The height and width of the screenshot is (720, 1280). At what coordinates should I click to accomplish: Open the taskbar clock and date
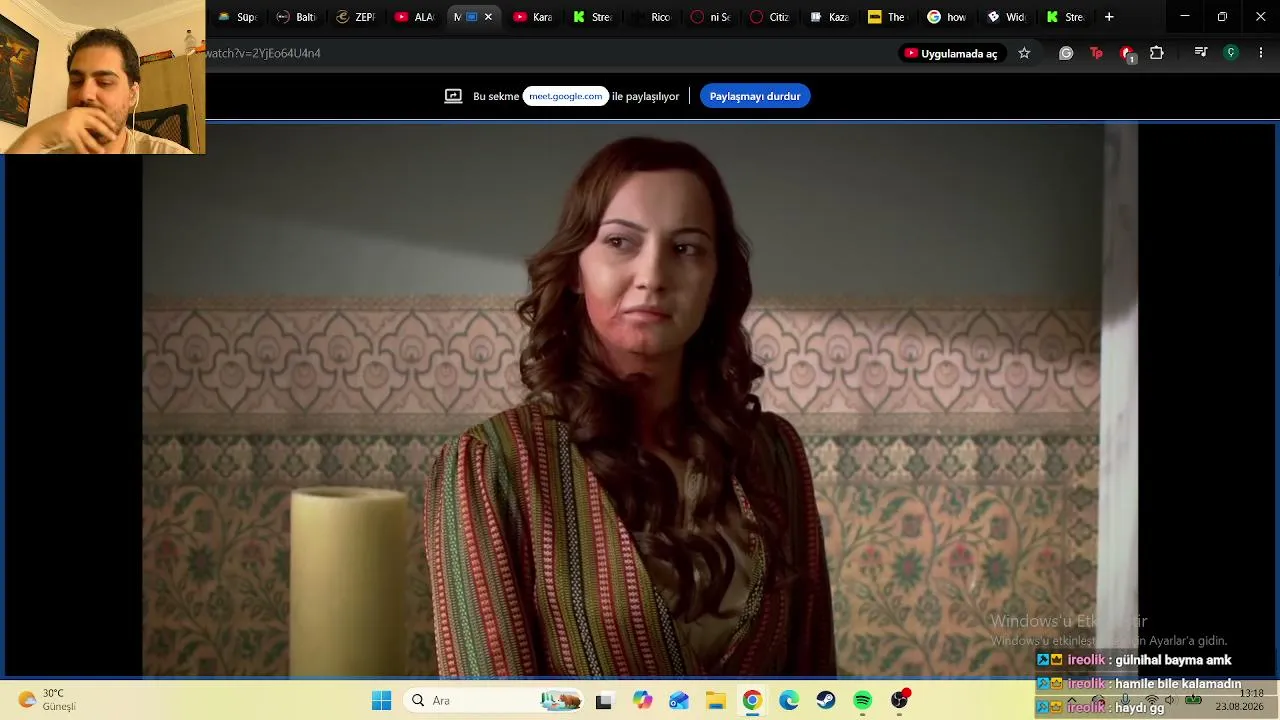1239,700
